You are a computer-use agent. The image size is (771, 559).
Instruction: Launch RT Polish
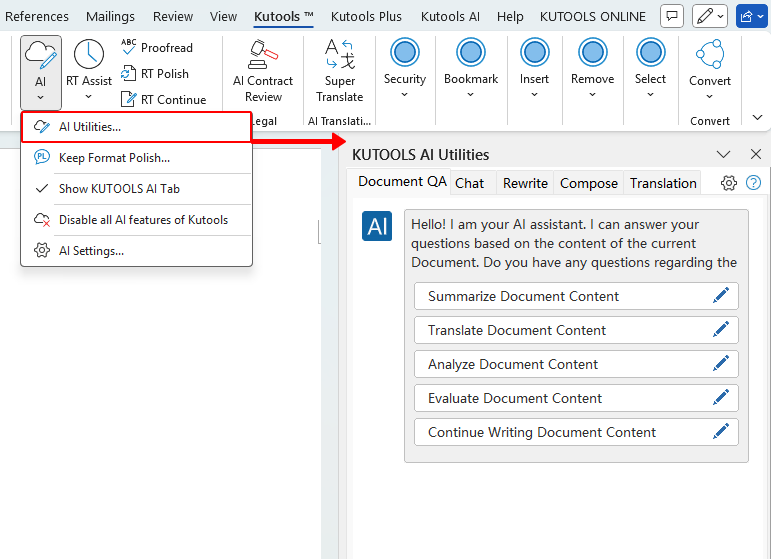pos(155,74)
